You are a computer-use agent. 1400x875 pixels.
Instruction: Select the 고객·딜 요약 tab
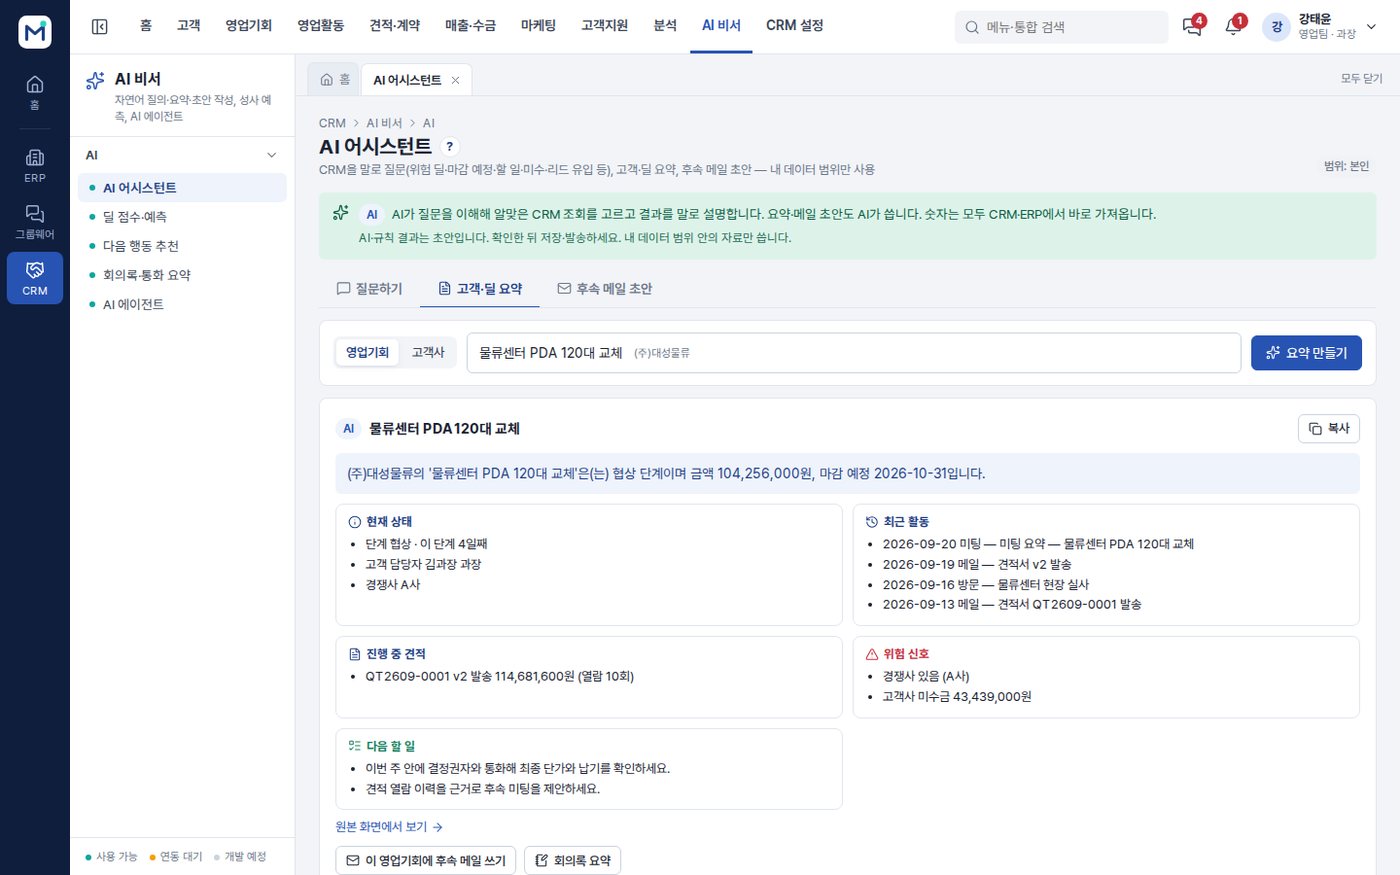480,288
